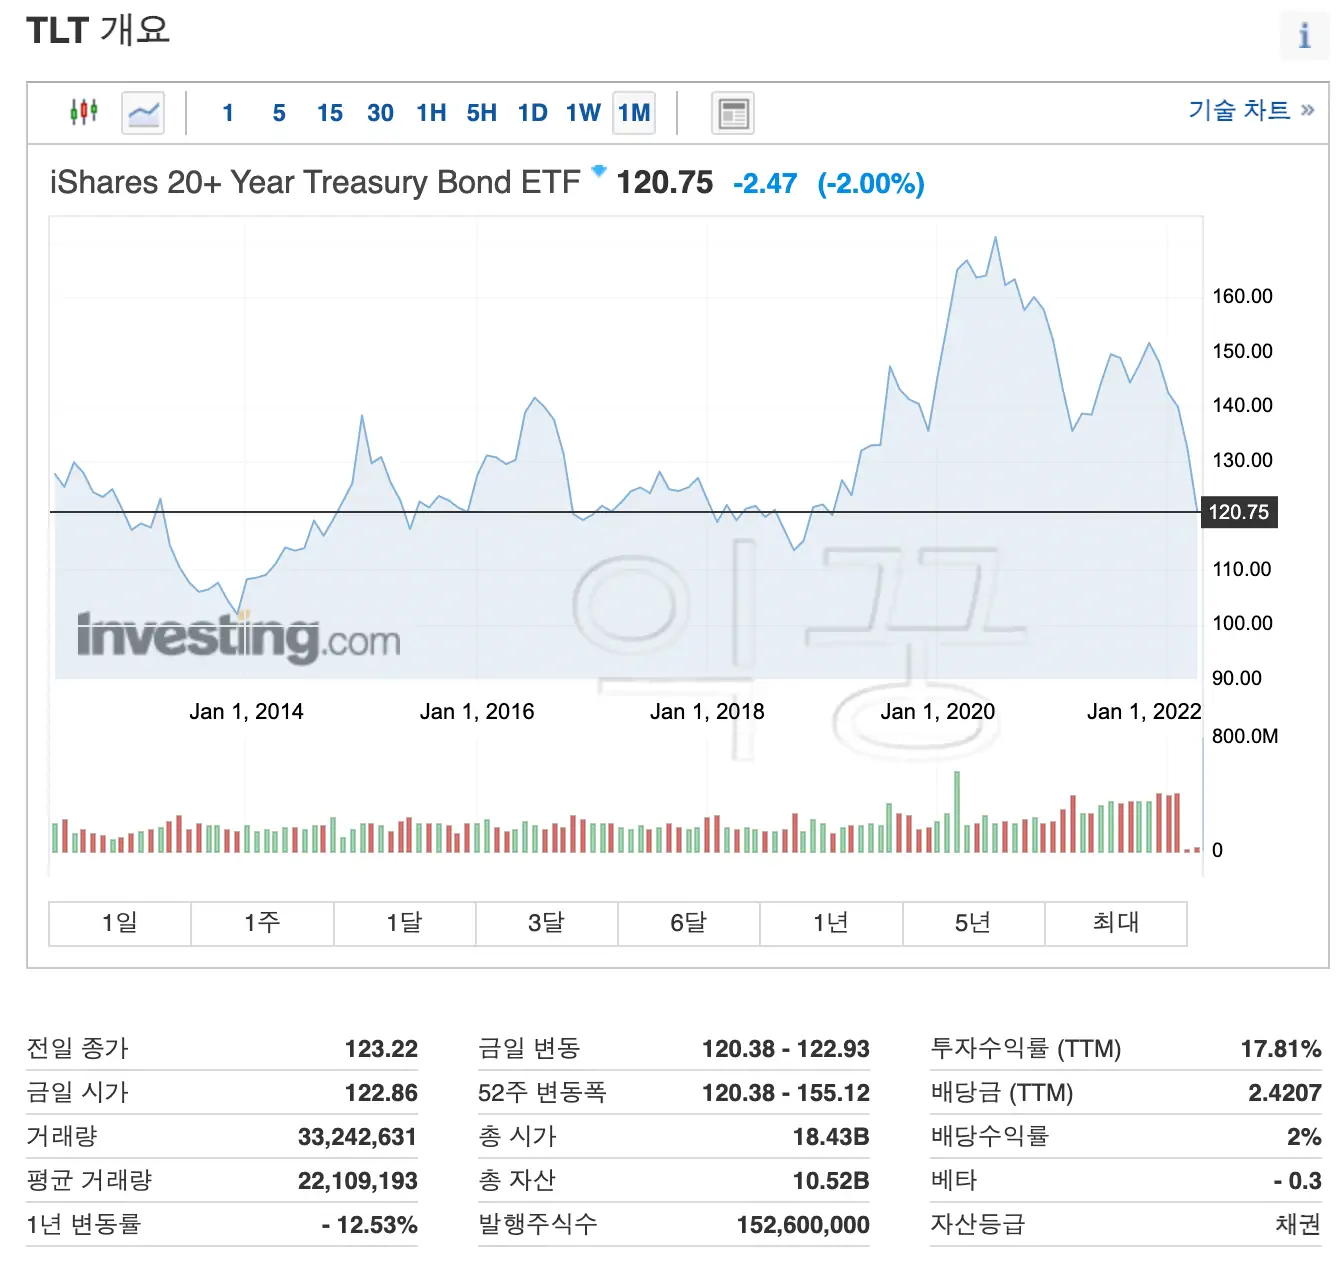Select the 1H interval icon button
The width and height of the screenshot is (1344, 1276).
pos(431,113)
